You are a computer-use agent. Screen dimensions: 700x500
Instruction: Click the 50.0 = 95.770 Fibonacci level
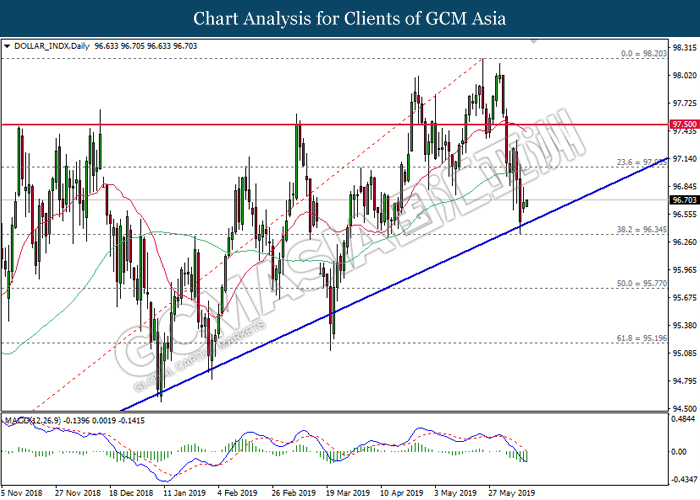[641, 284]
